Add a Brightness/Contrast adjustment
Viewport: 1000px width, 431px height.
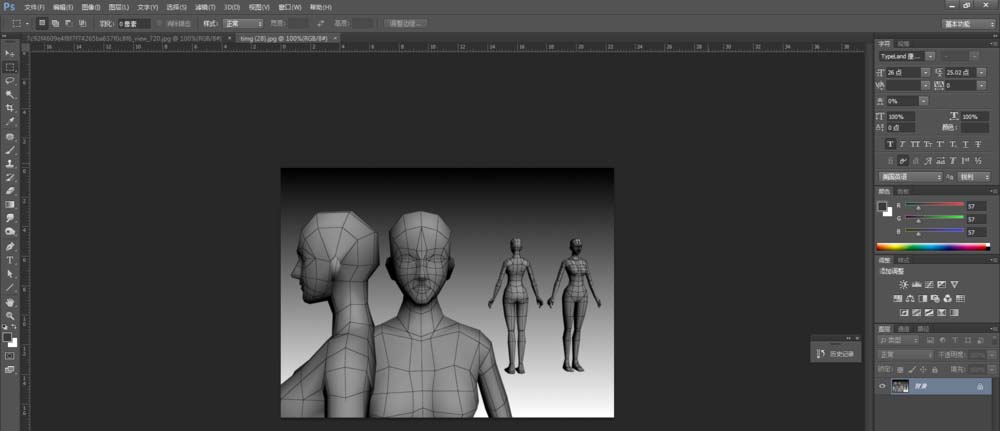[904, 285]
